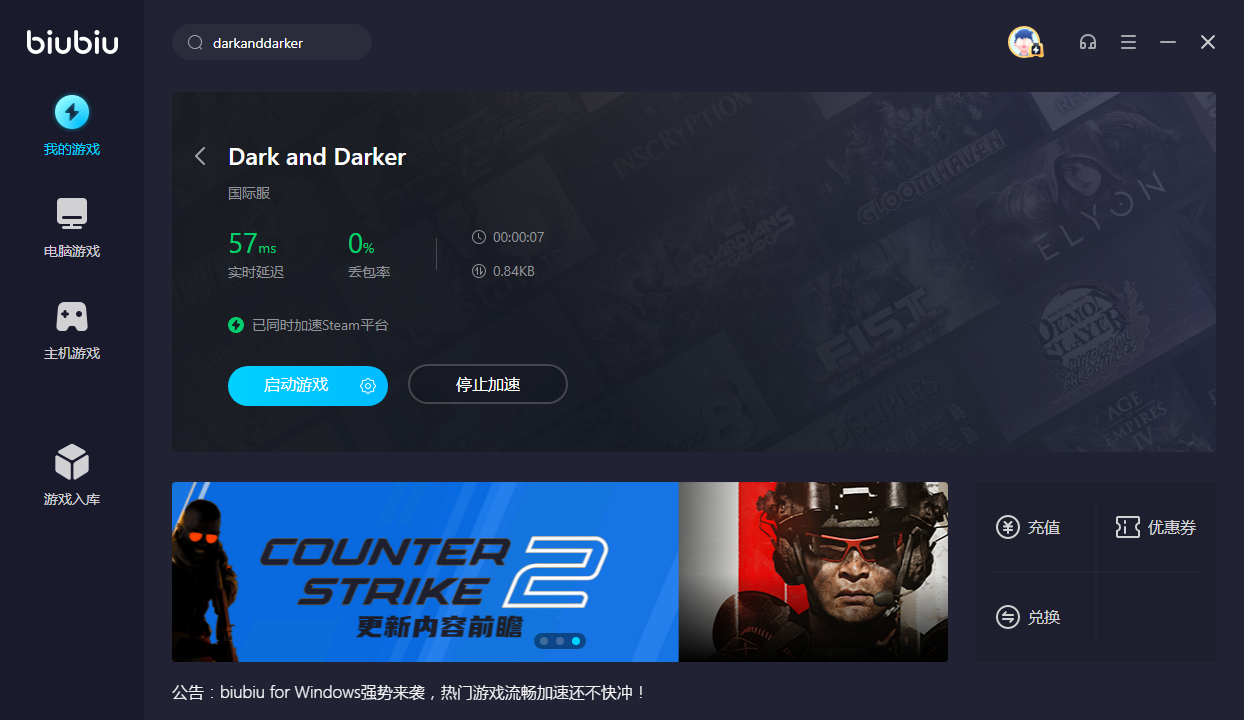Open My Games lightning icon
The image size is (1244, 720).
coord(72,112)
